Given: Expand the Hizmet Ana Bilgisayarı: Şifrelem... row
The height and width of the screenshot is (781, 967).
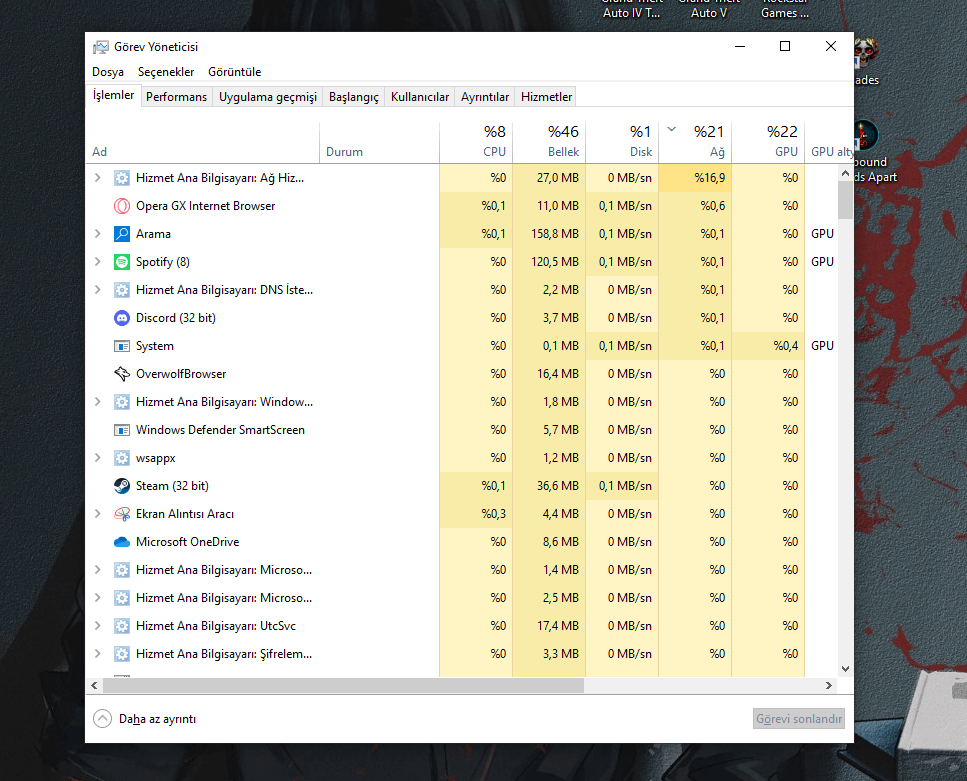Looking at the screenshot, I should click(x=97, y=654).
